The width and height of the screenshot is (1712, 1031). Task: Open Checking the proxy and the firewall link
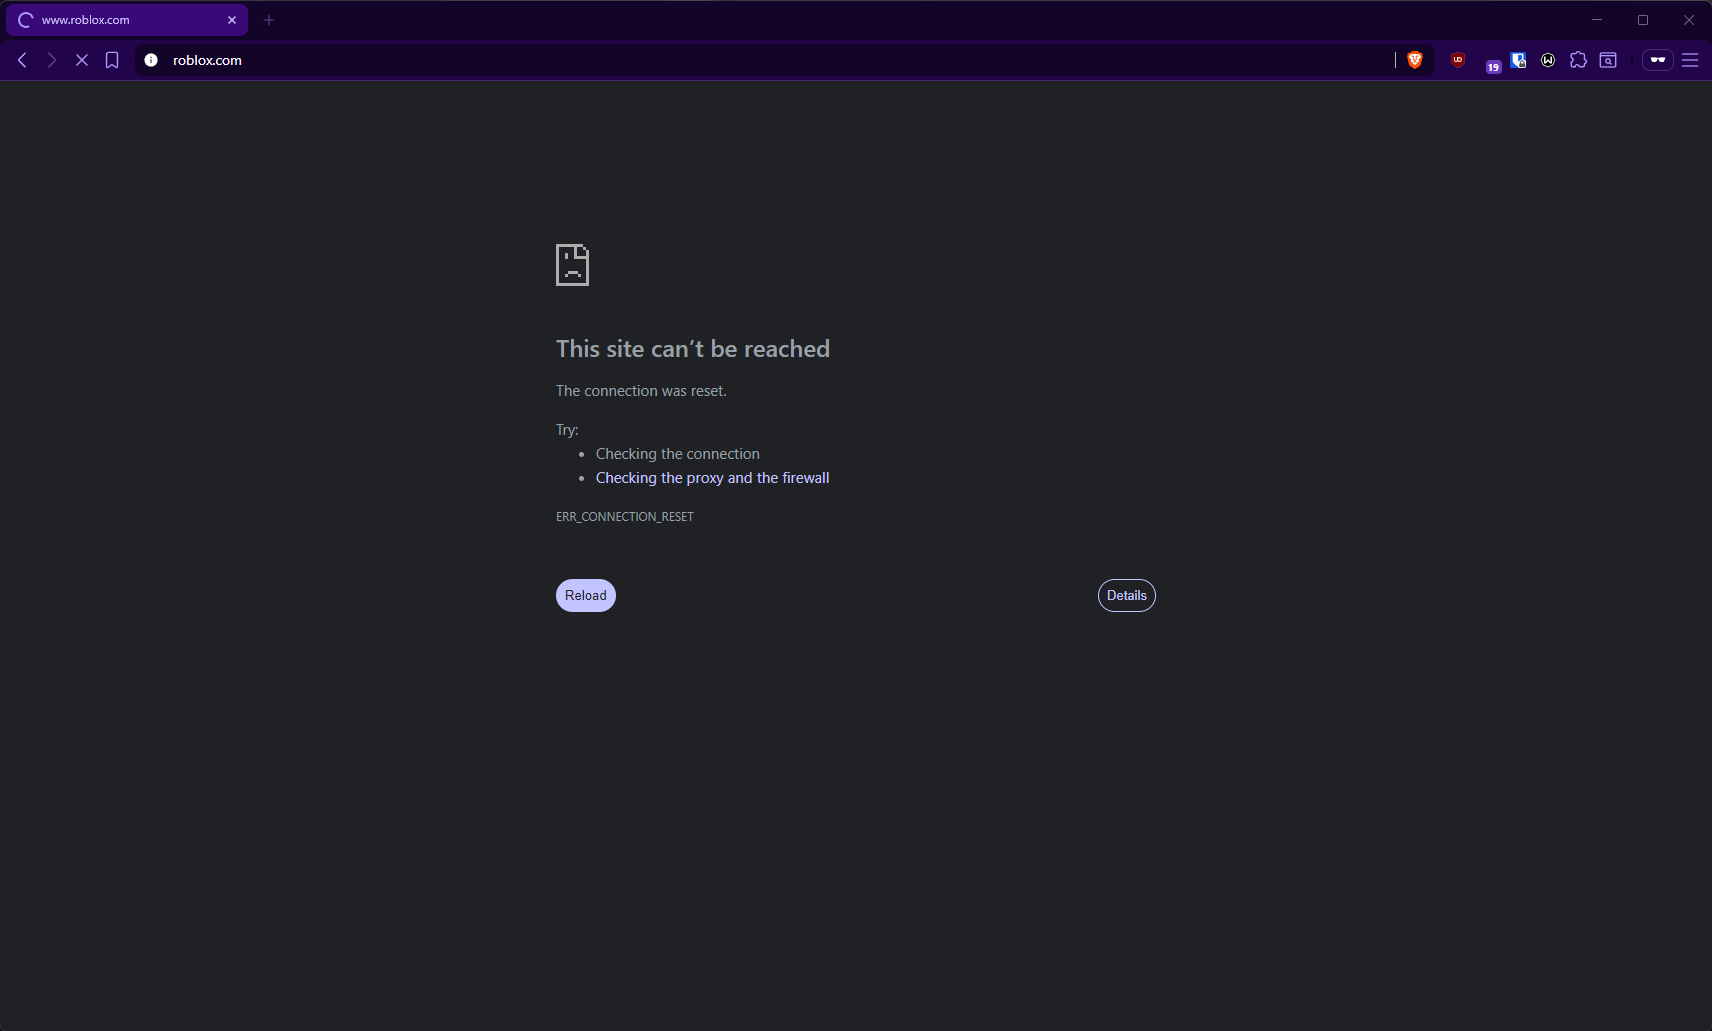[713, 478]
